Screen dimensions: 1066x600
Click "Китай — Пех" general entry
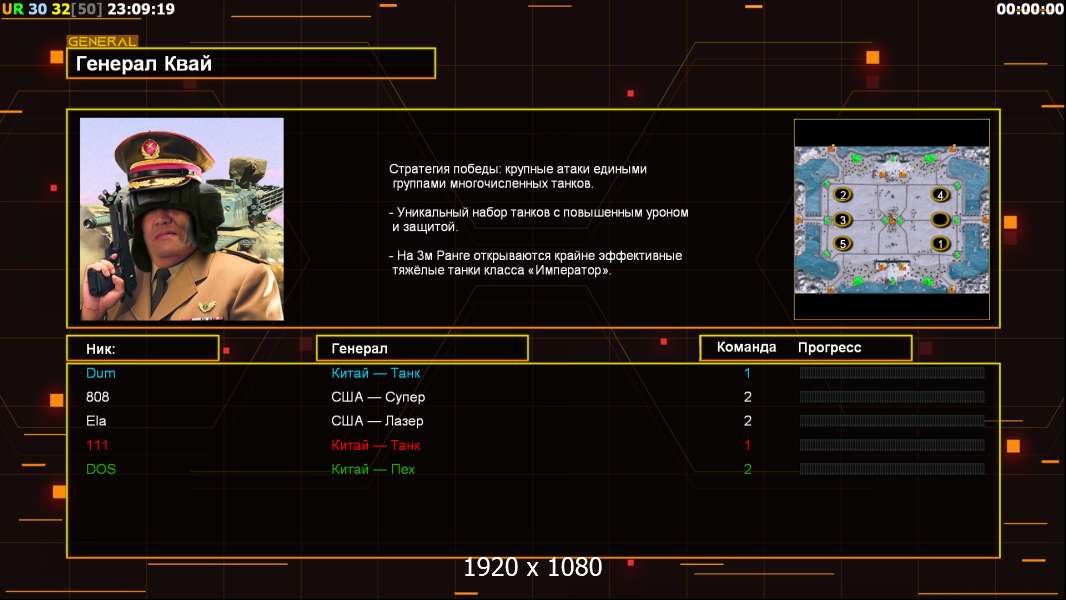click(x=373, y=469)
